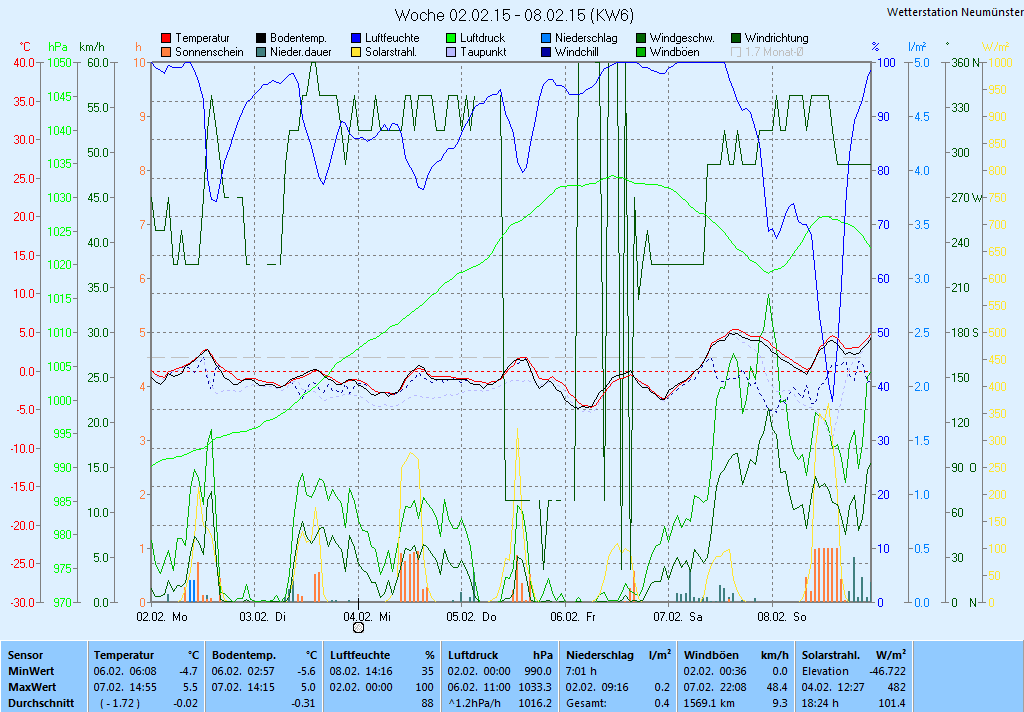Click the Temperatur column header in table
The height and width of the screenshot is (712, 1024).
pos(124,654)
